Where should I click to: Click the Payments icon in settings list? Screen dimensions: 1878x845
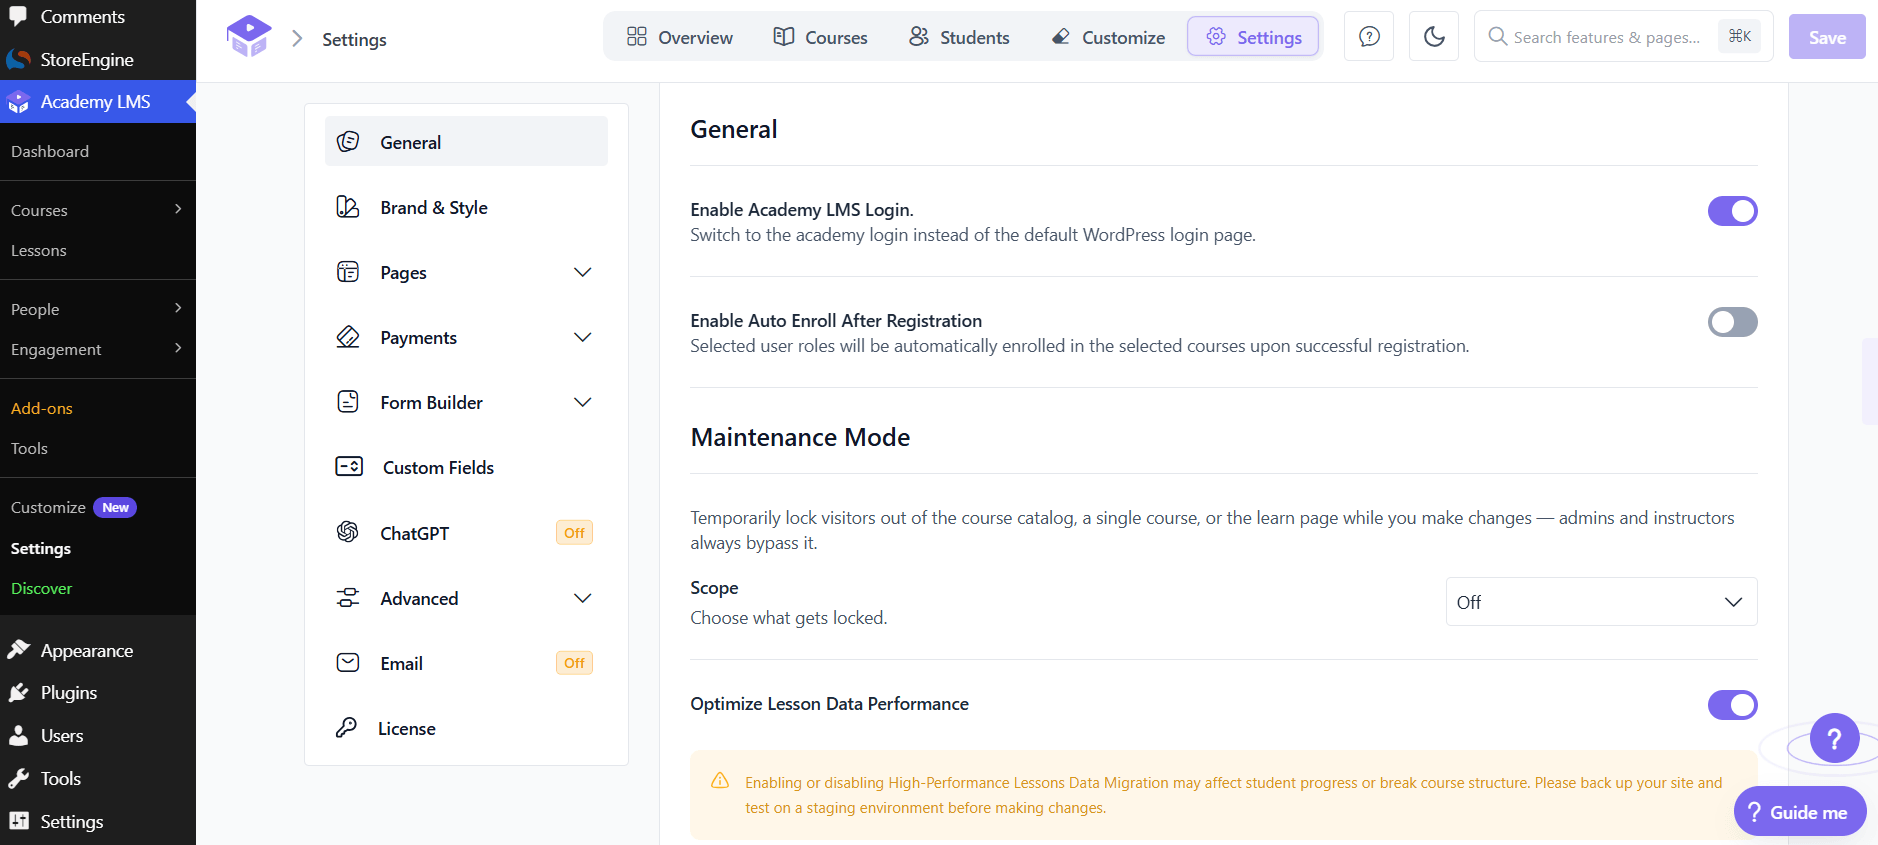[x=348, y=337]
